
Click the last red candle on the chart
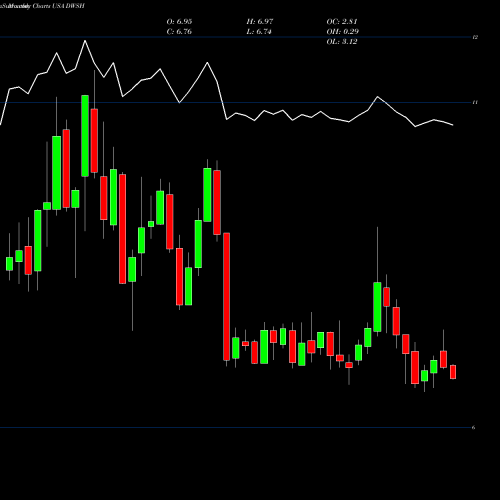coord(453,372)
